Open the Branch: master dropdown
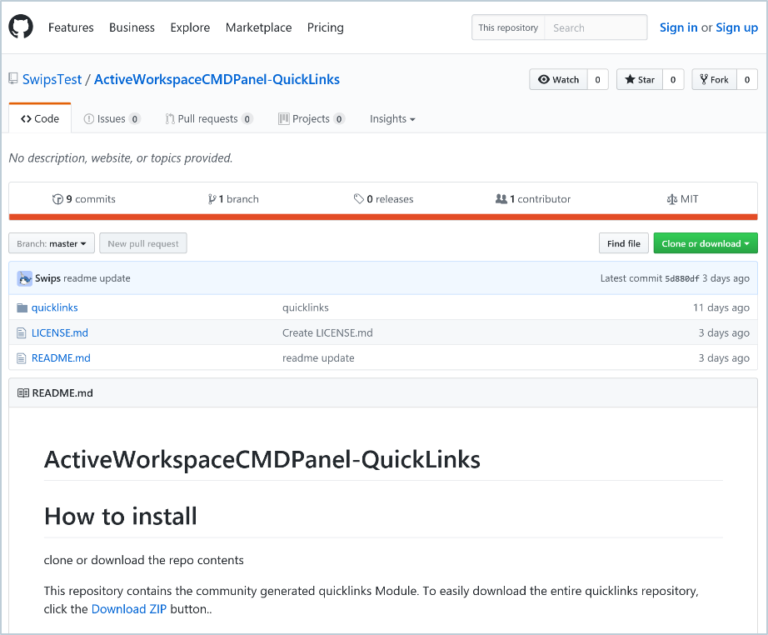 pos(52,243)
